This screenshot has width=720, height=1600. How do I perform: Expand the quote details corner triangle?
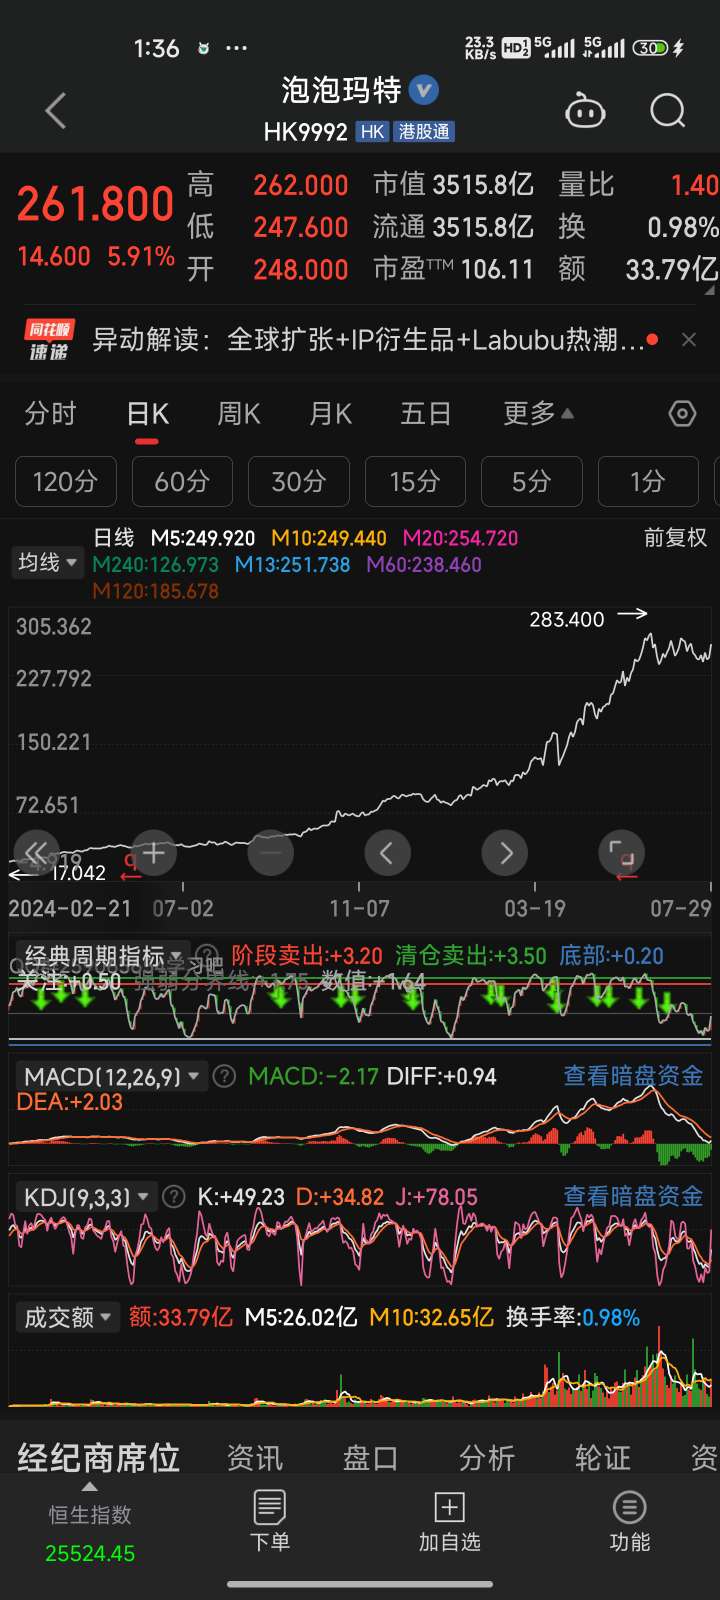(710, 290)
